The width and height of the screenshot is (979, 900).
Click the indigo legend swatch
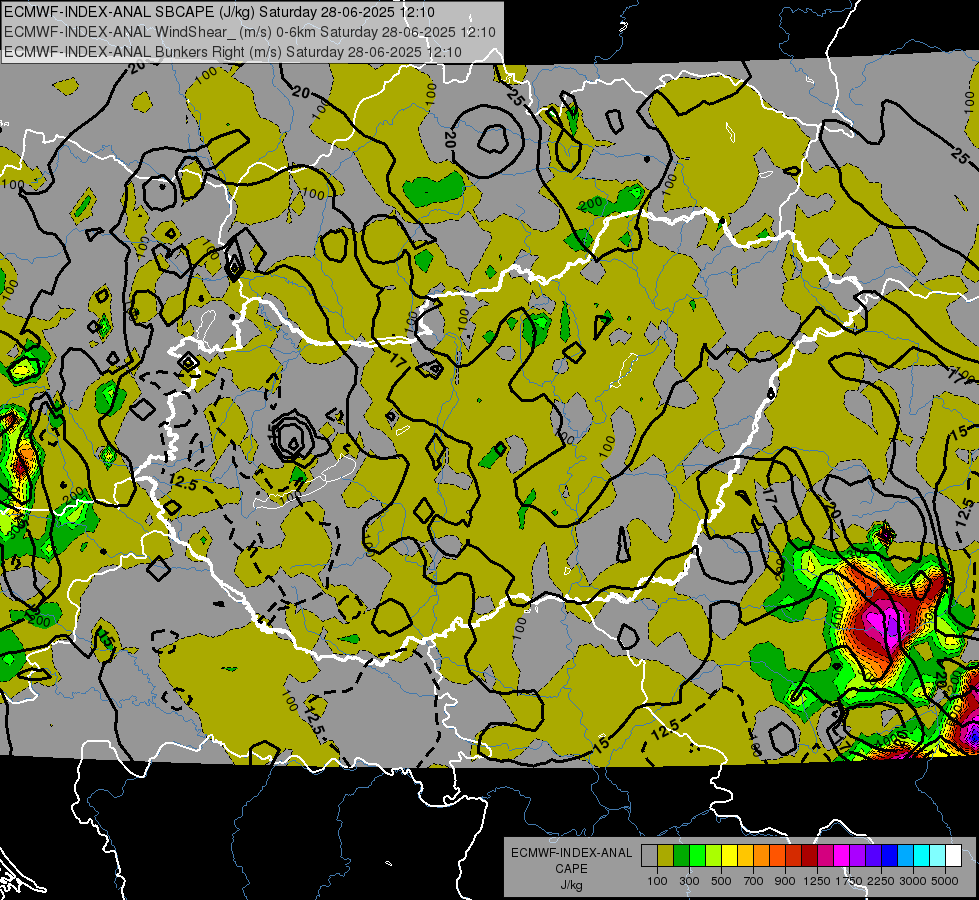point(873,855)
